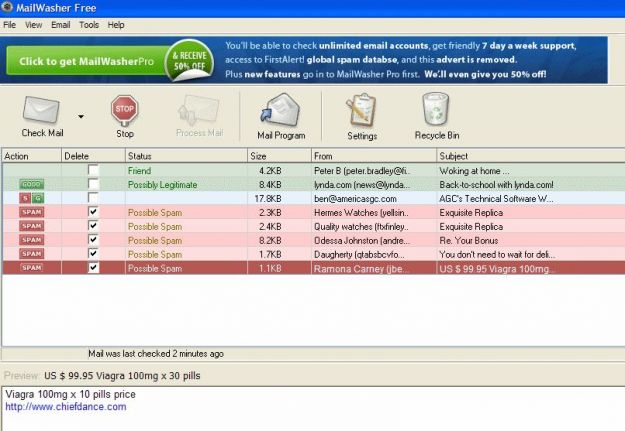
Task: Open the chiefdance.com link in preview
Action: click(x=66, y=407)
